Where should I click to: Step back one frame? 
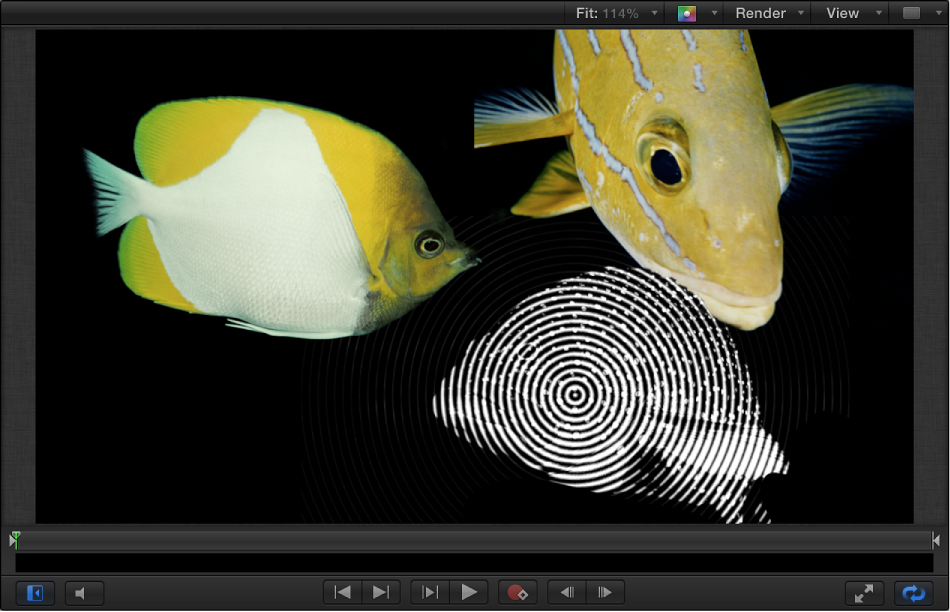[566, 592]
